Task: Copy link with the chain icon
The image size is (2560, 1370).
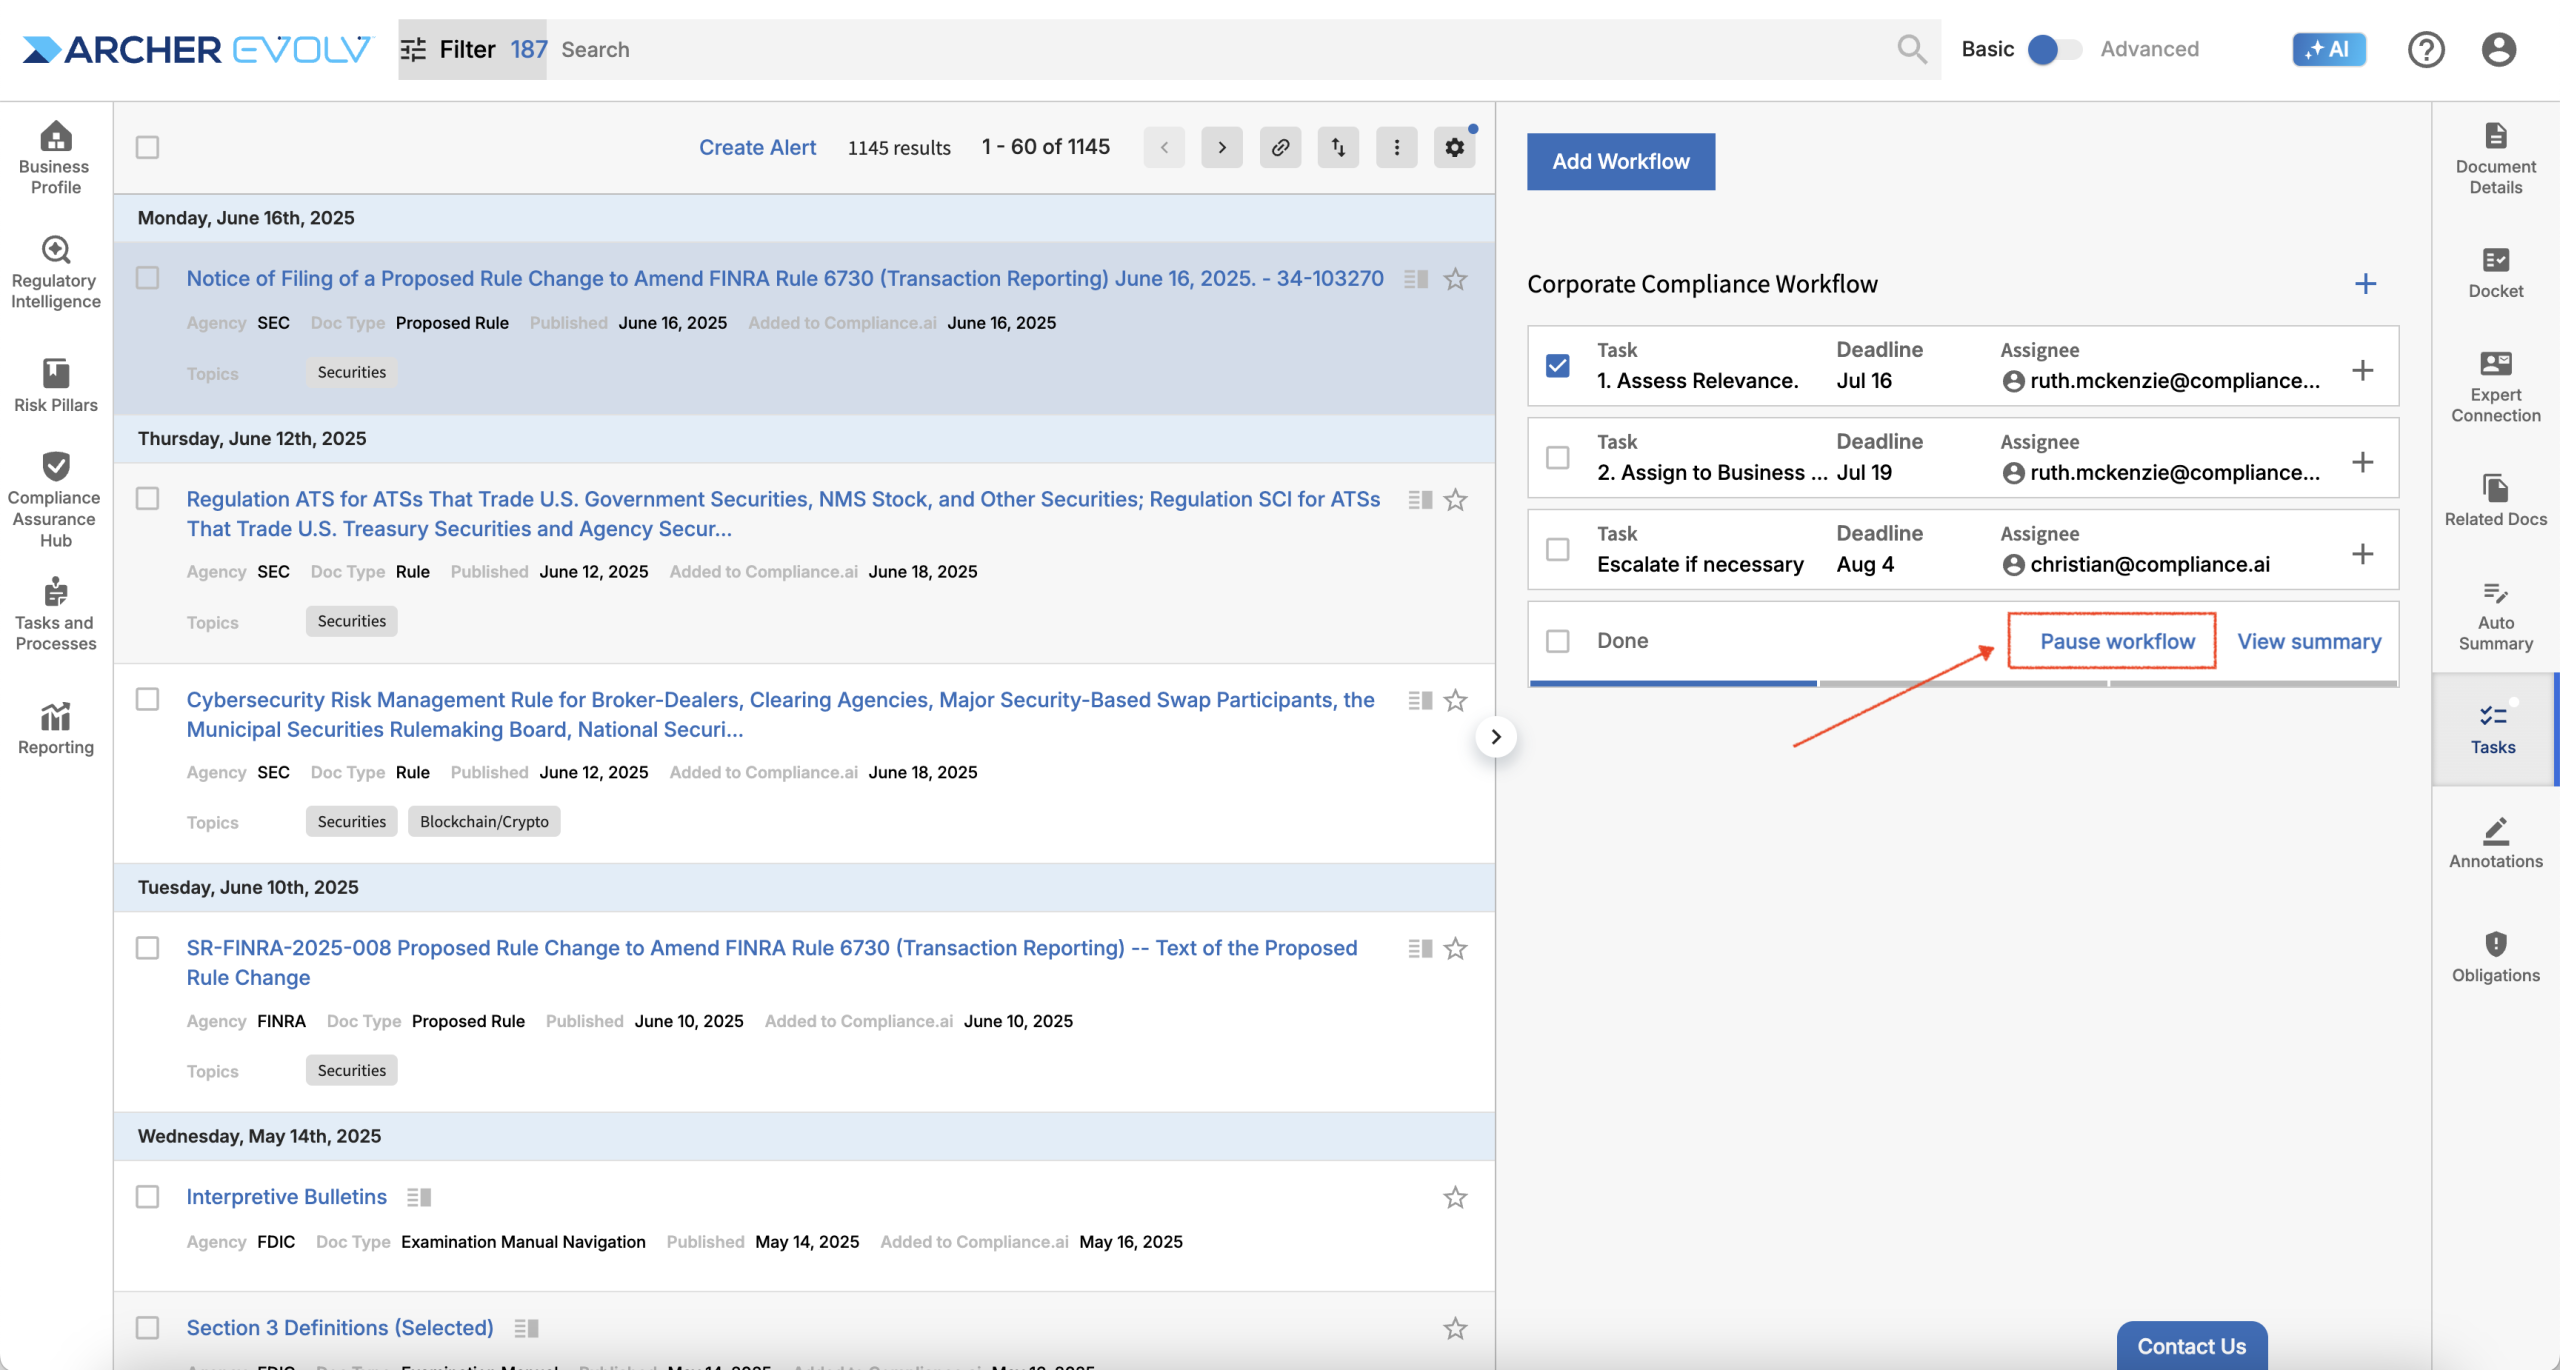Action: coord(1280,147)
